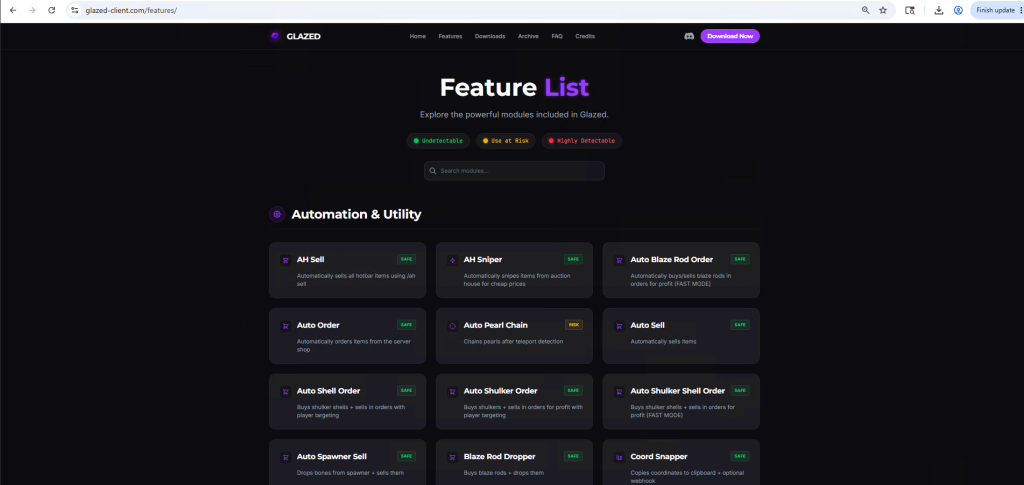Screen dimensions: 1024x485
Task: Open the Downloads nav link
Action: 490,37
